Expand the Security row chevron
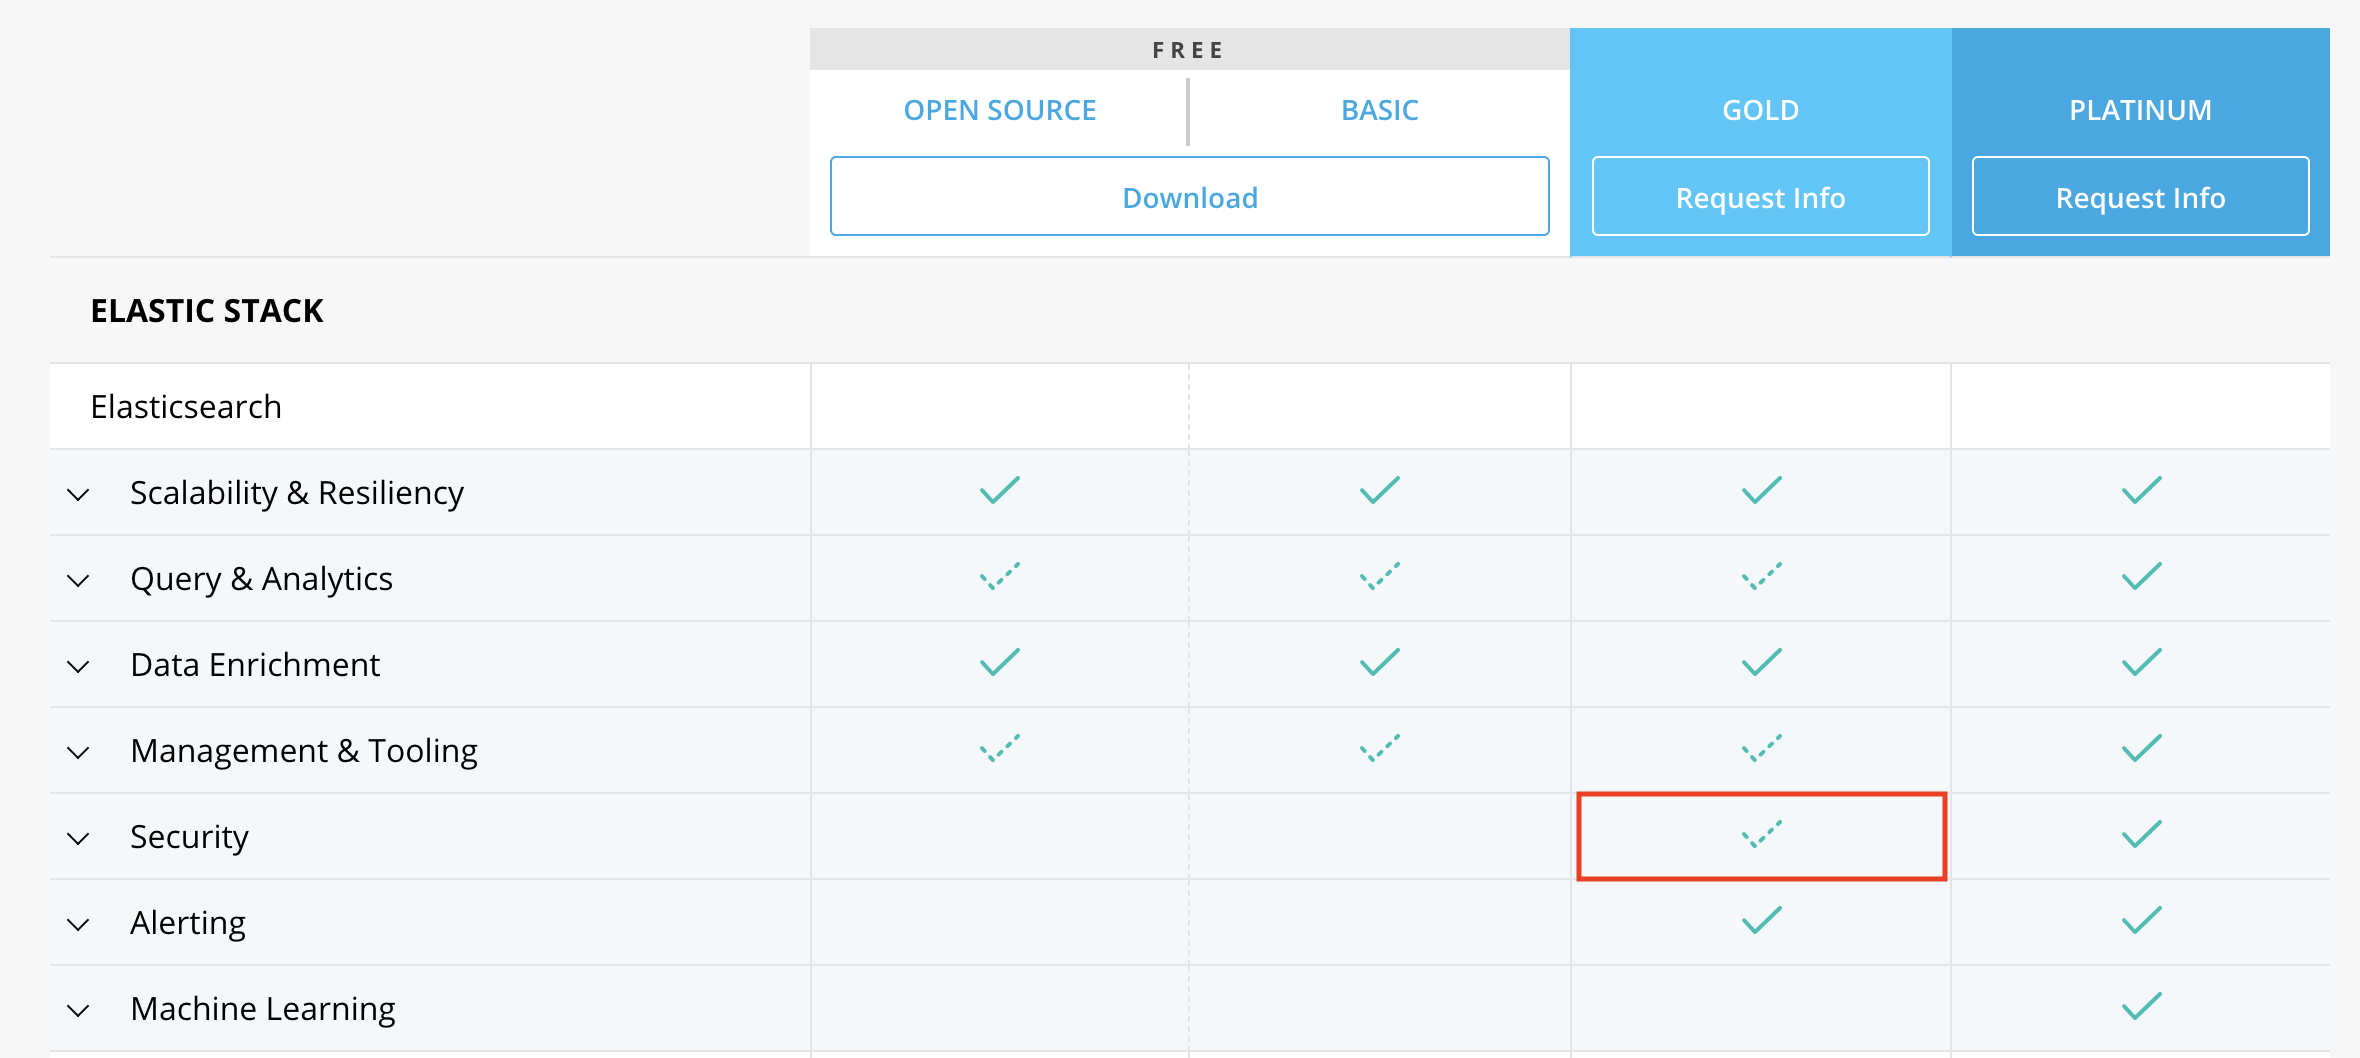 point(78,838)
